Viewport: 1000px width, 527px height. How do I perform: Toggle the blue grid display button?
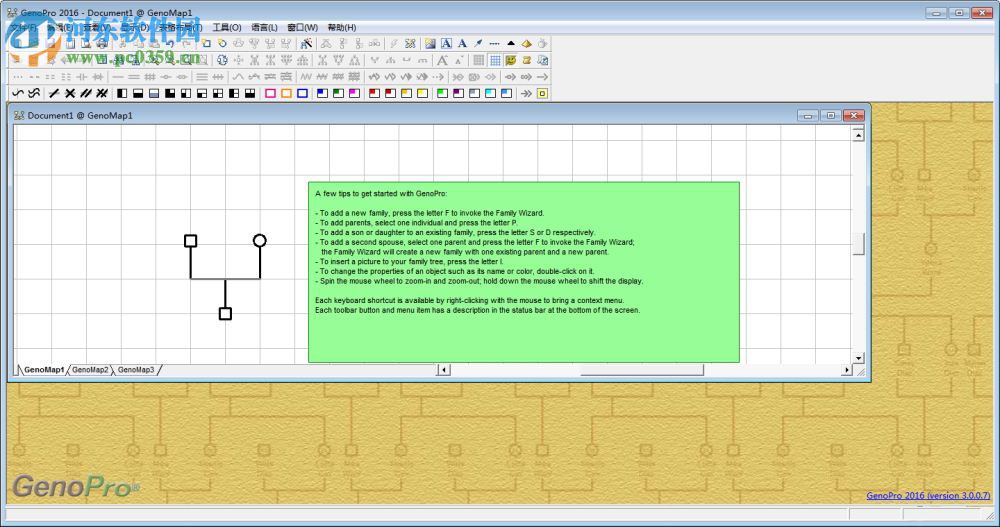pos(495,60)
